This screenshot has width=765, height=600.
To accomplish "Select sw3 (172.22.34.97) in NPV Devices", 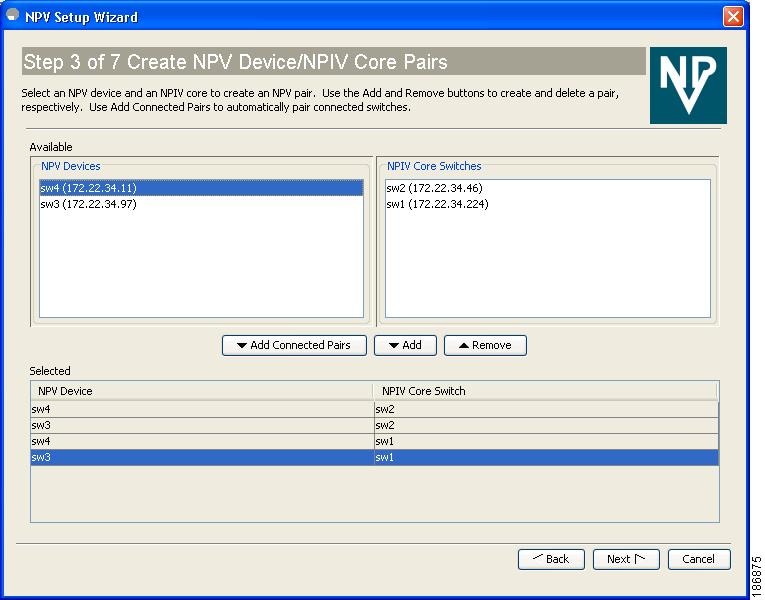I will tap(201, 204).
